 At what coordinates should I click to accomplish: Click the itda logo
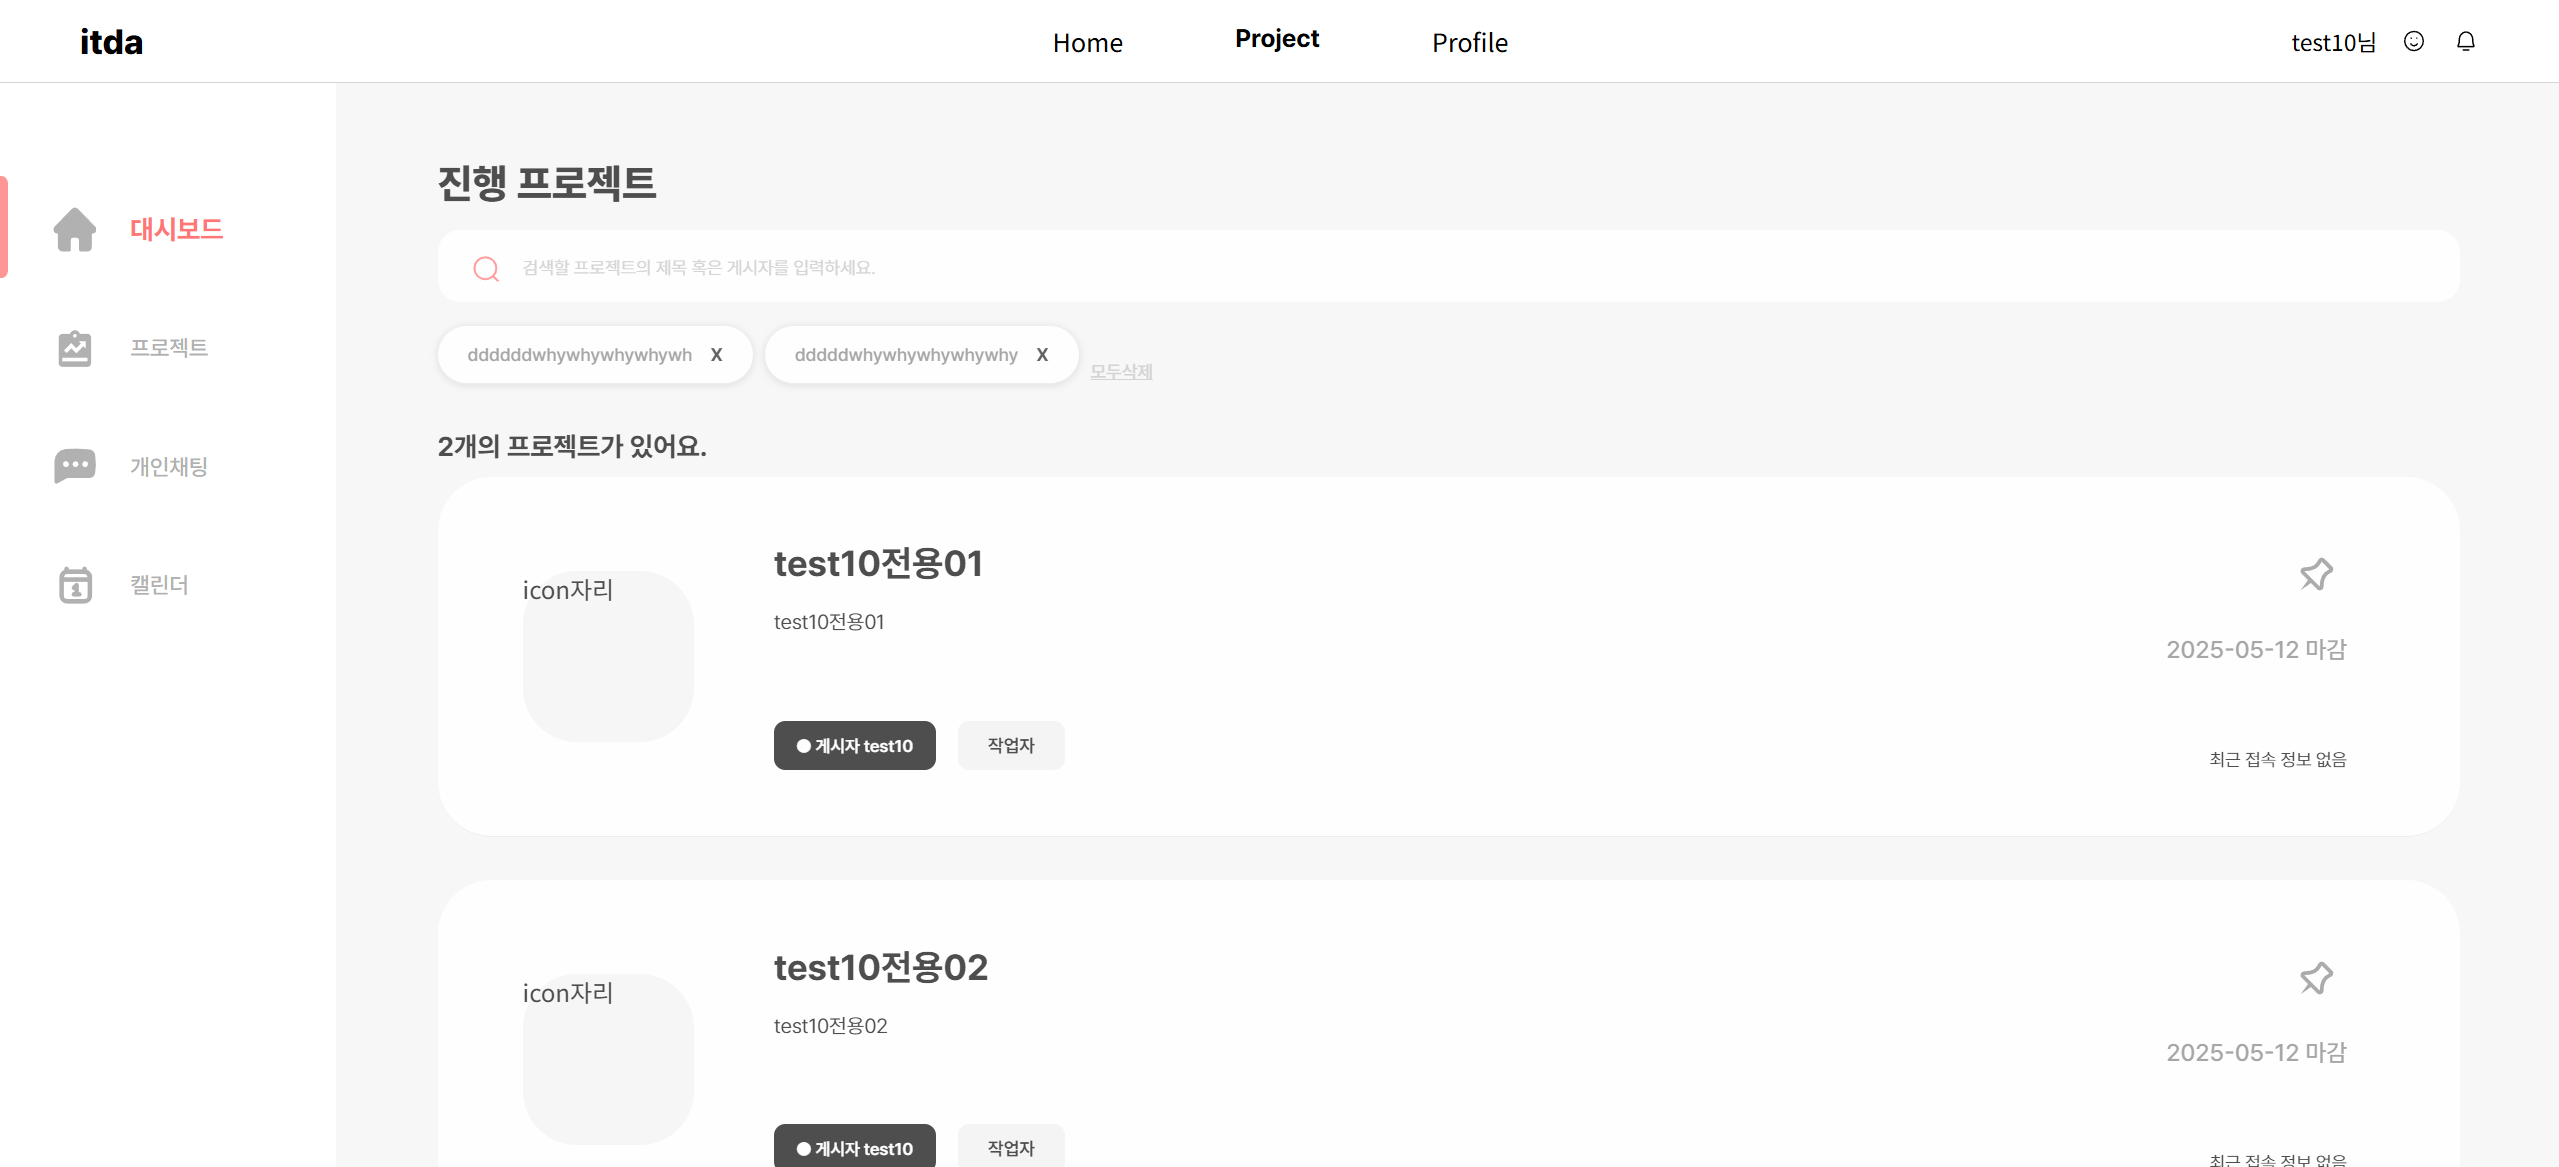(111, 42)
